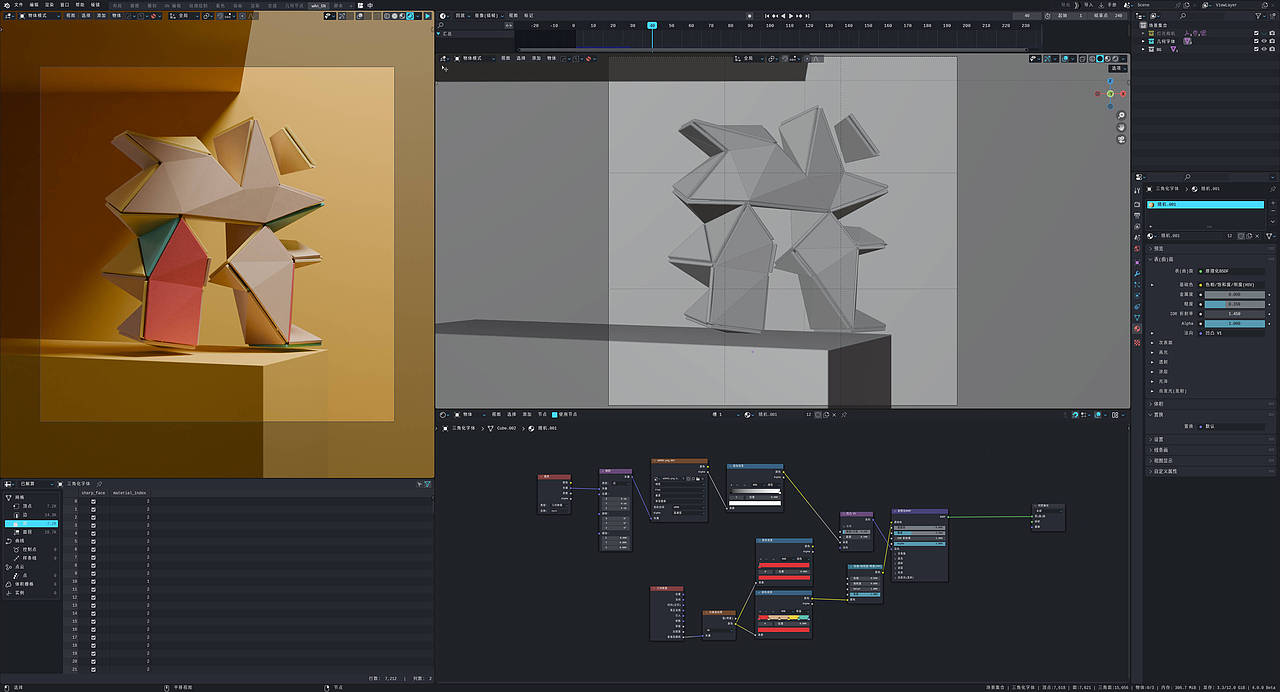Jump to timeline start frame button

click(766, 16)
